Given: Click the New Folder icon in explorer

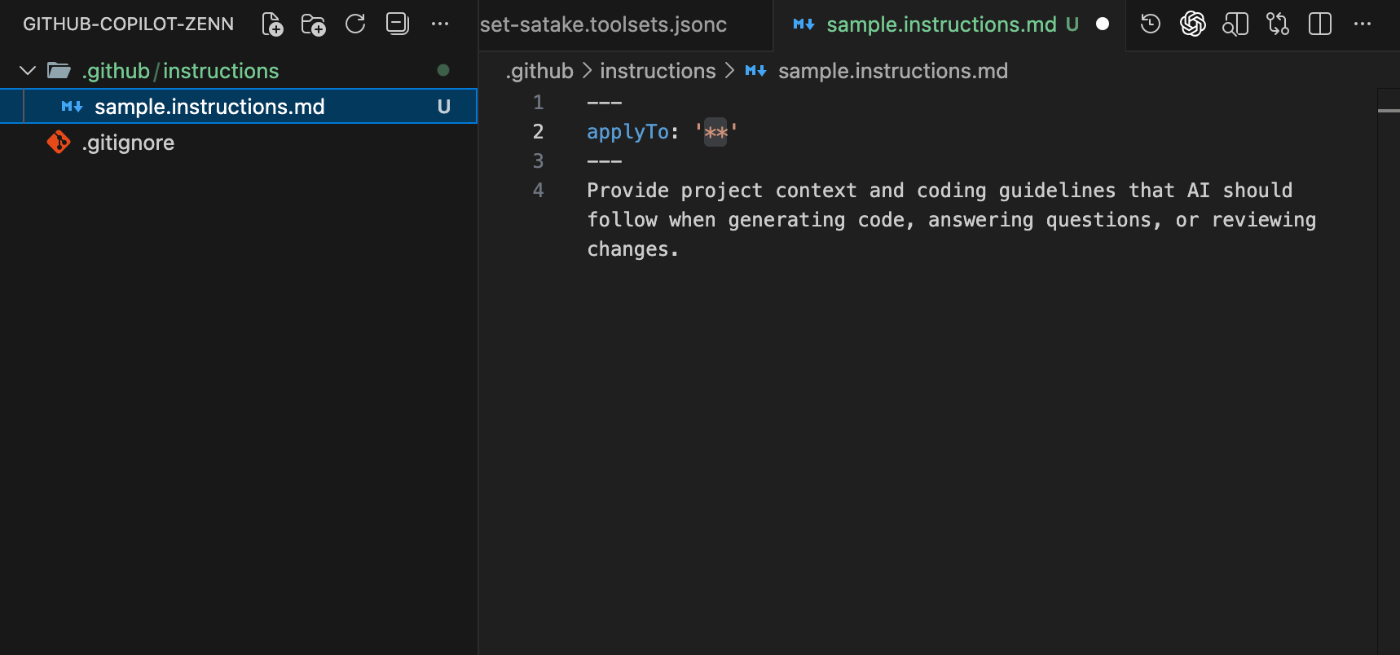Looking at the screenshot, I should click(x=313, y=24).
